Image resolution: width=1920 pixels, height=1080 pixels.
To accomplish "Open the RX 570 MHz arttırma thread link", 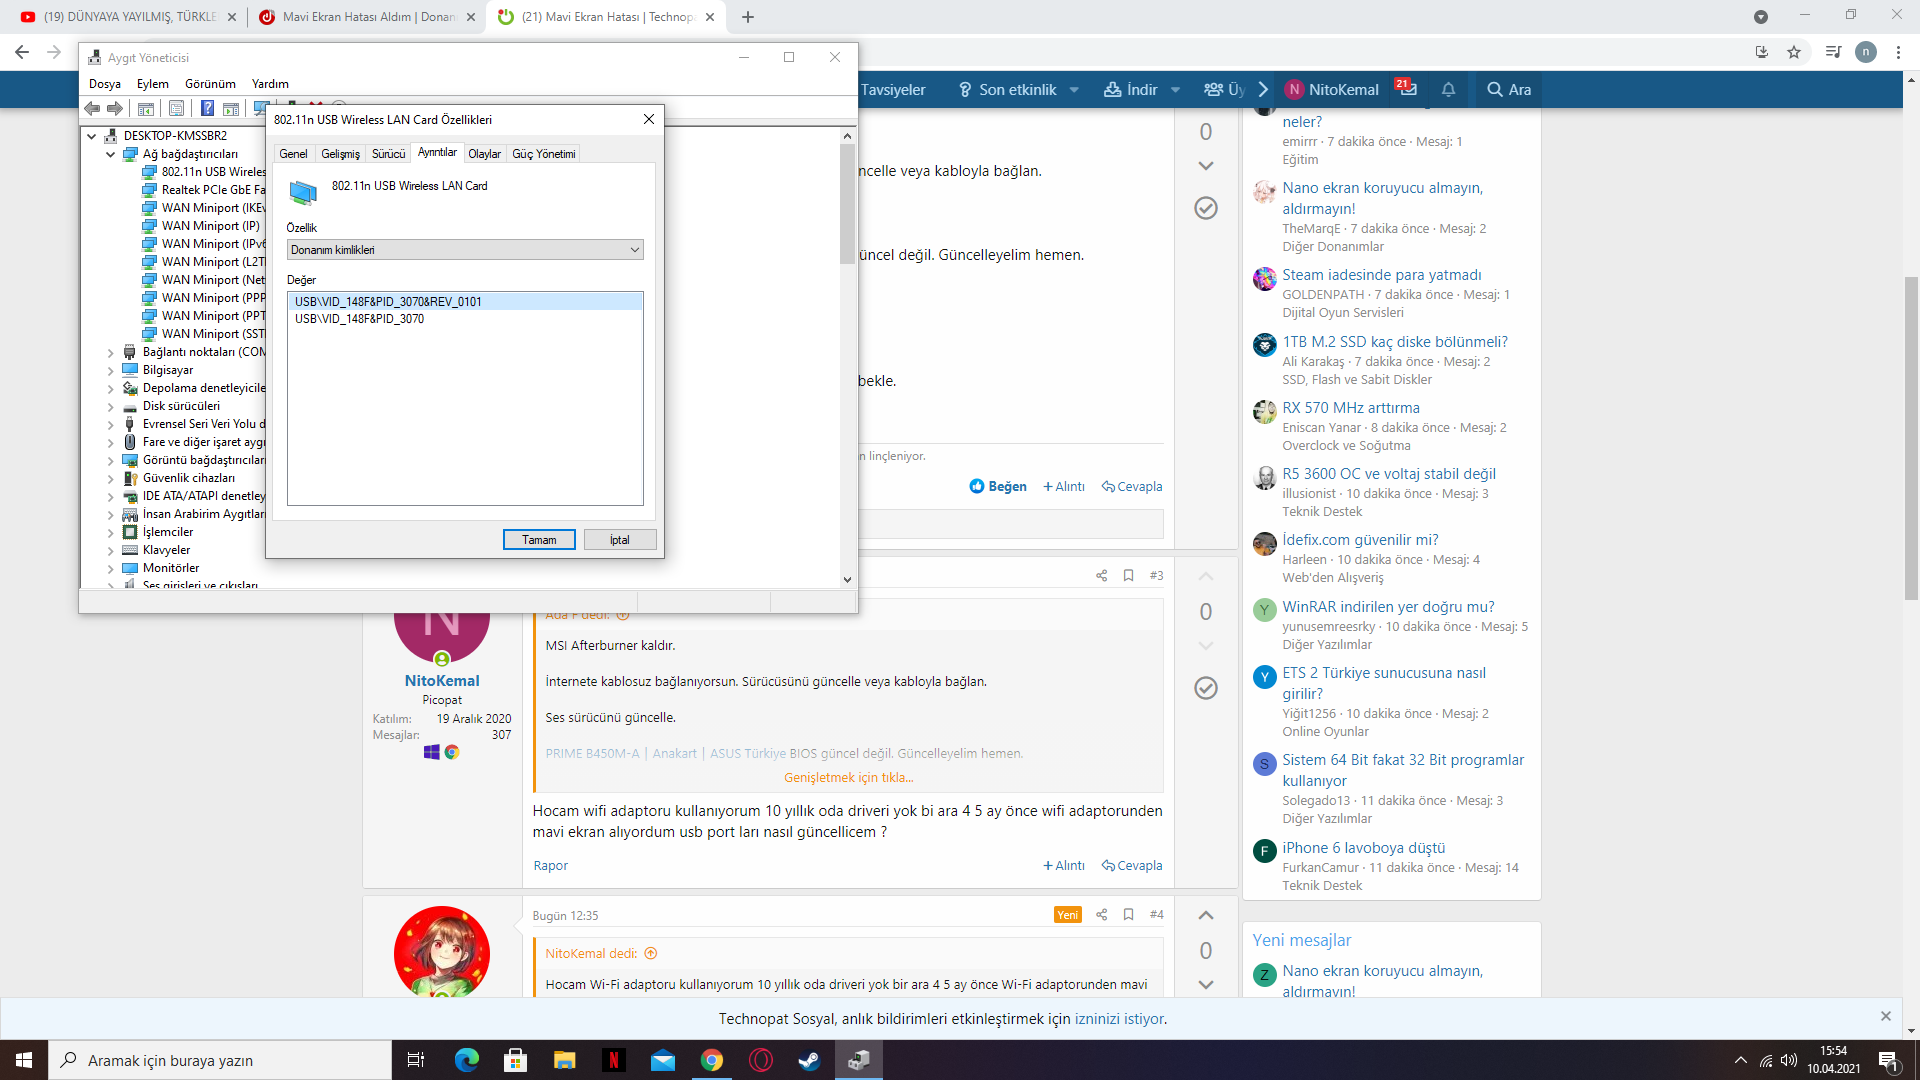I will (x=1351, y=408).
